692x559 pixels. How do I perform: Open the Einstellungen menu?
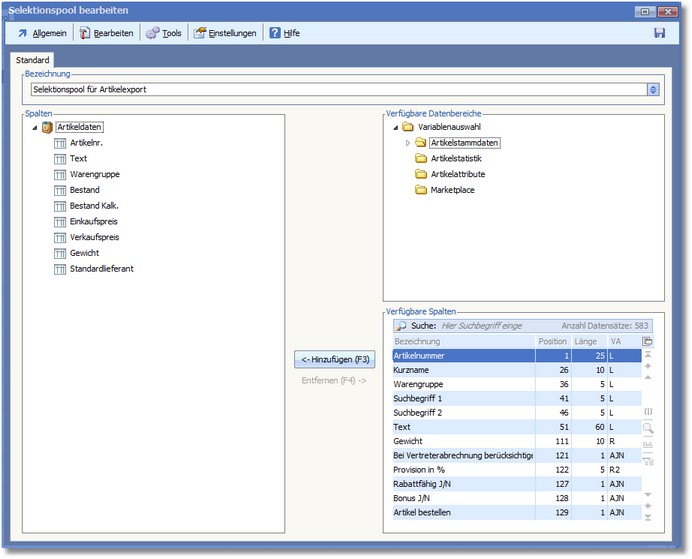coord(225,33)
